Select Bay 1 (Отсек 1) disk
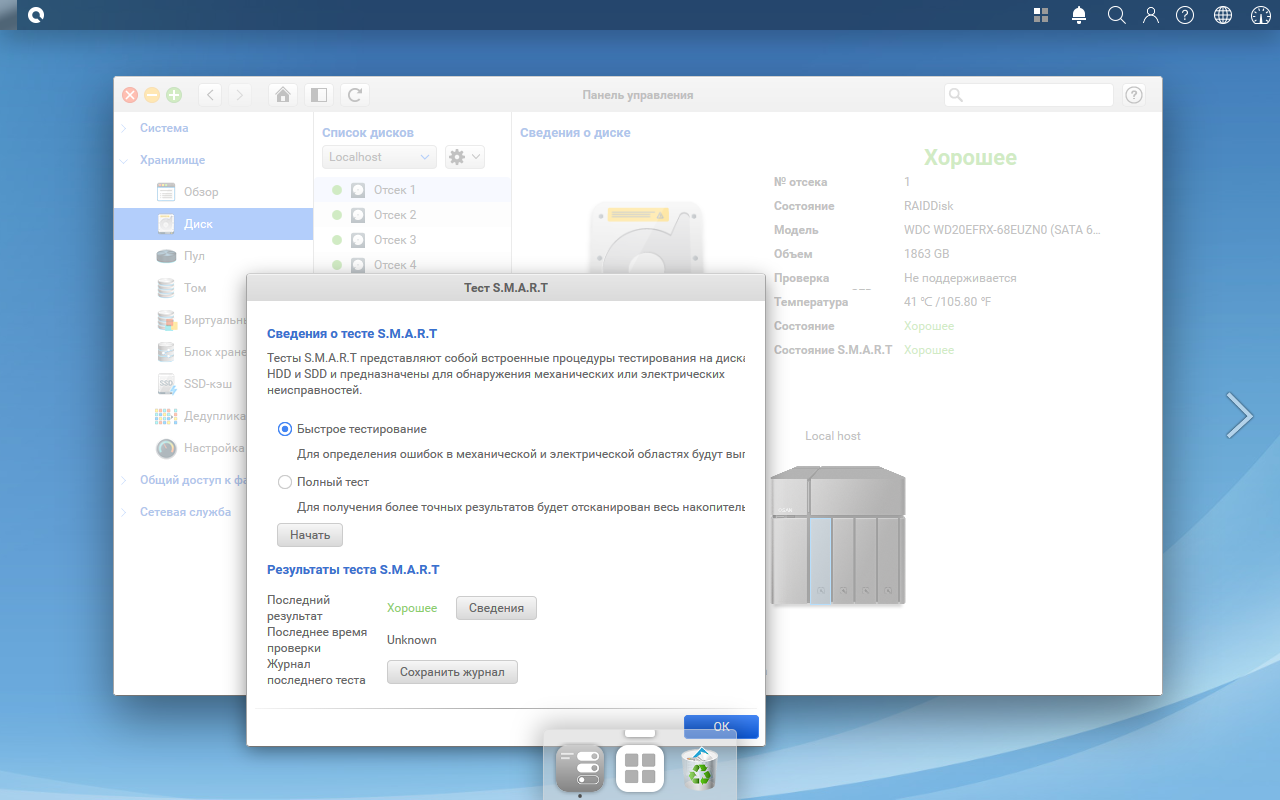Screen dimensions: 1280x800 click(412, 190)
